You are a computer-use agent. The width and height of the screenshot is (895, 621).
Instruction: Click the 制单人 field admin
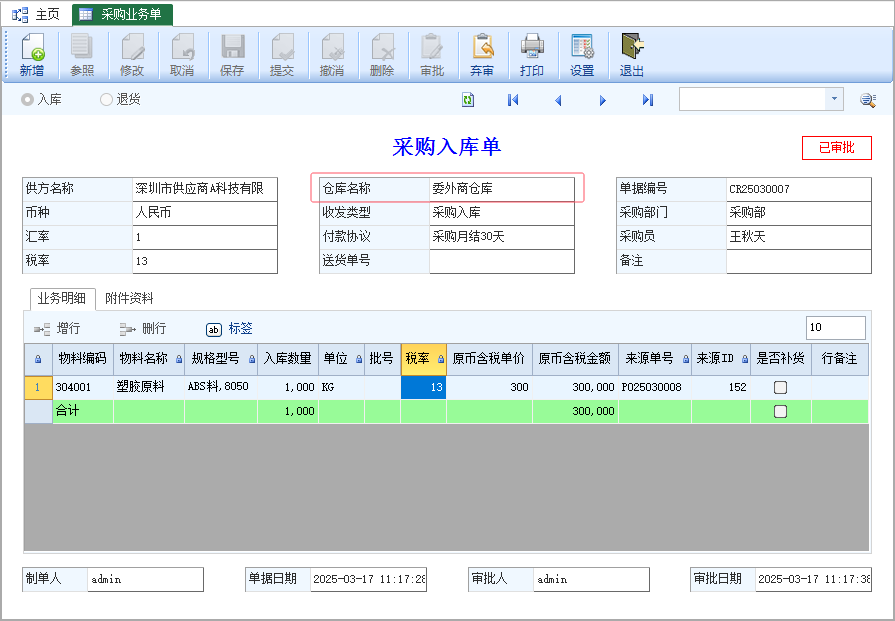(146, 579)
